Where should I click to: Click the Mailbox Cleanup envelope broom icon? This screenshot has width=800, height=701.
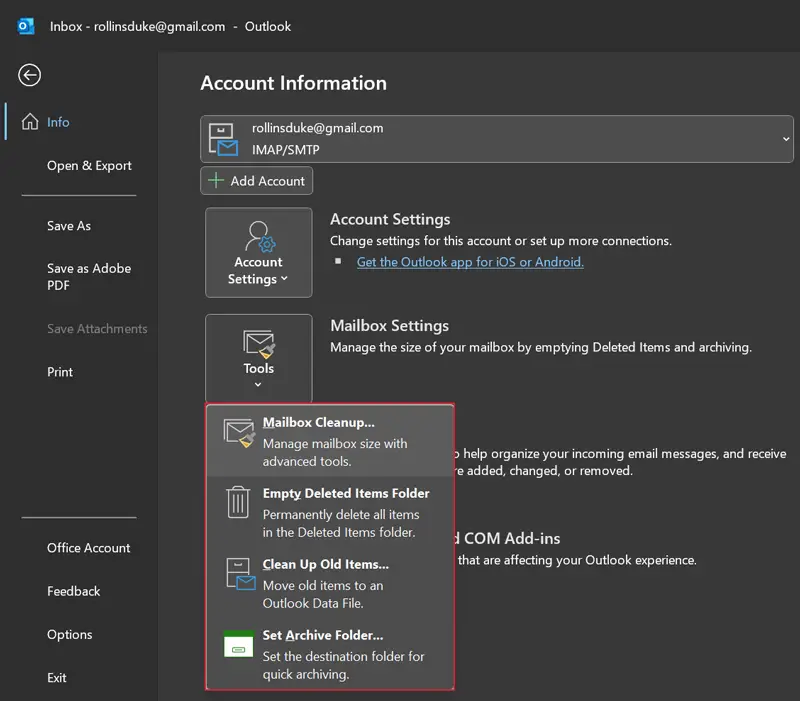(x=239, y=433)
